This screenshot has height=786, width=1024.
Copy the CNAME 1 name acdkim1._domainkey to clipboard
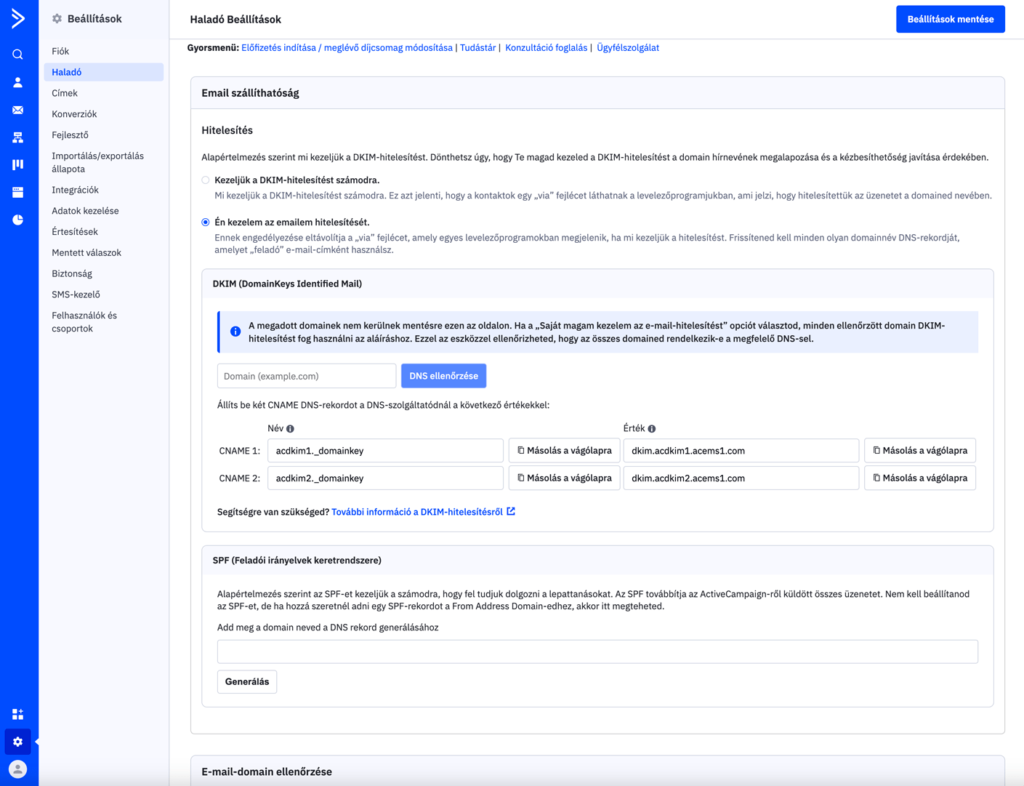pyautogui.click(x=564, y=451)
